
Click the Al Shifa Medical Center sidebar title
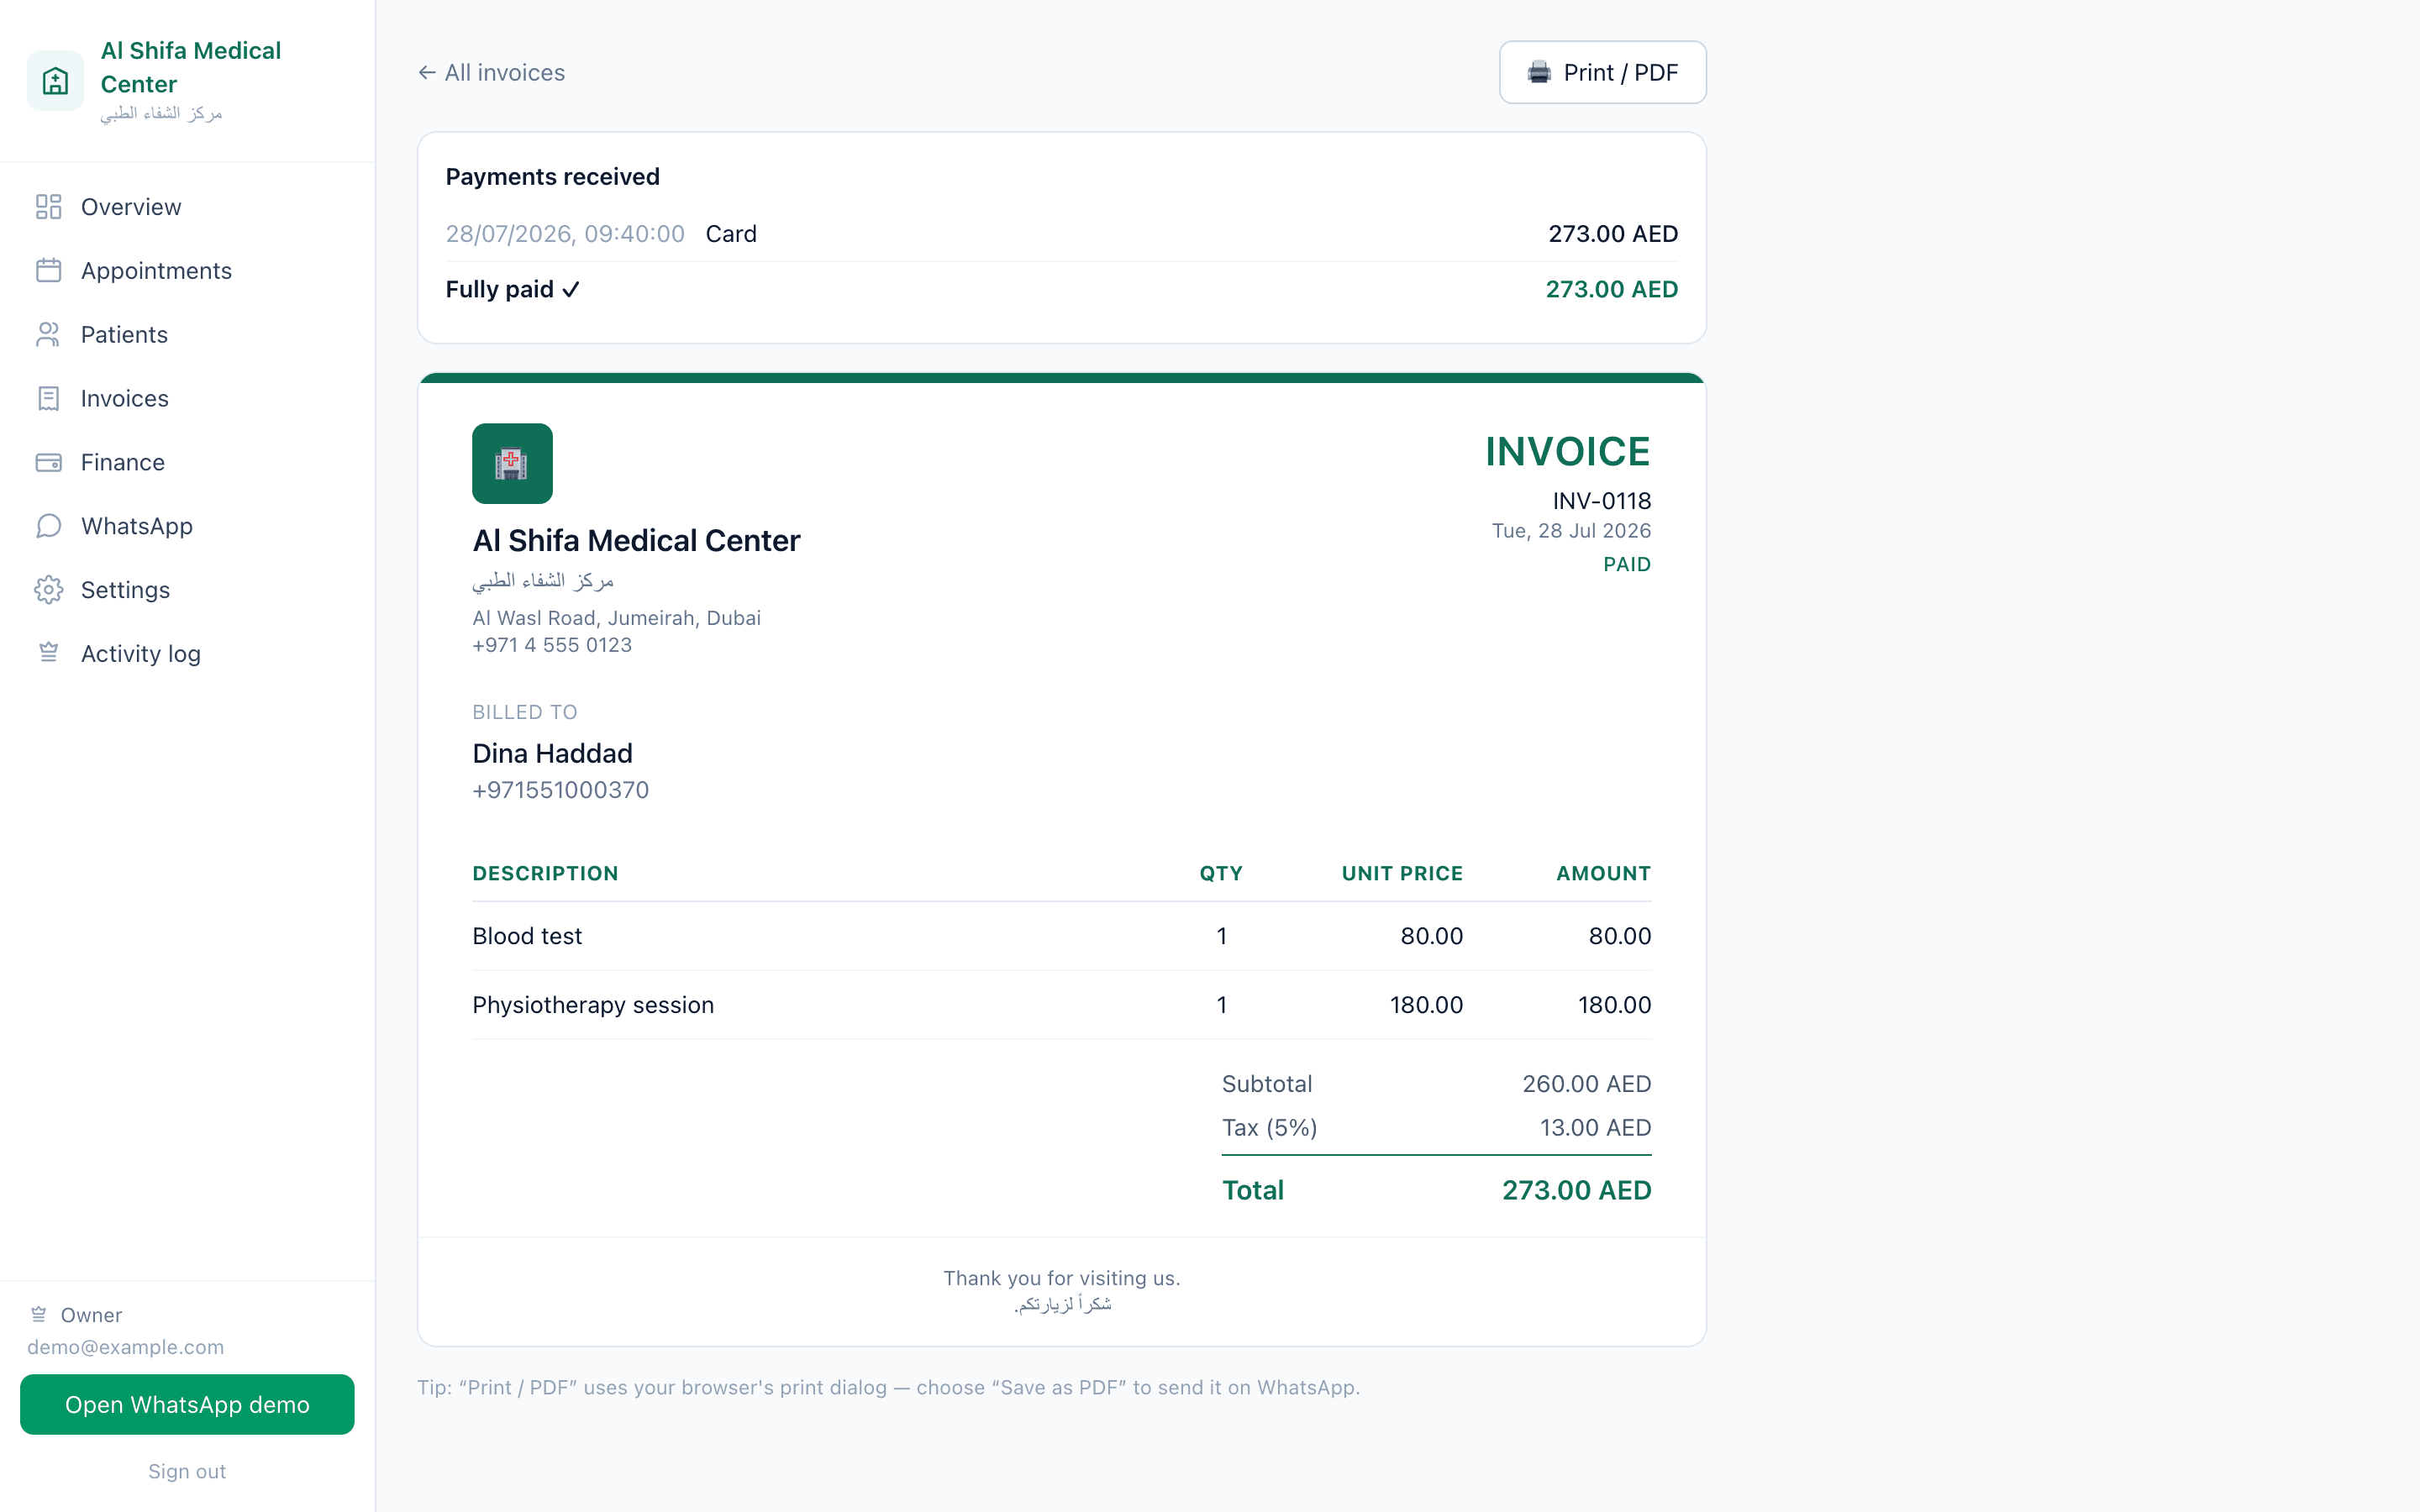click(x=190, y=67)
